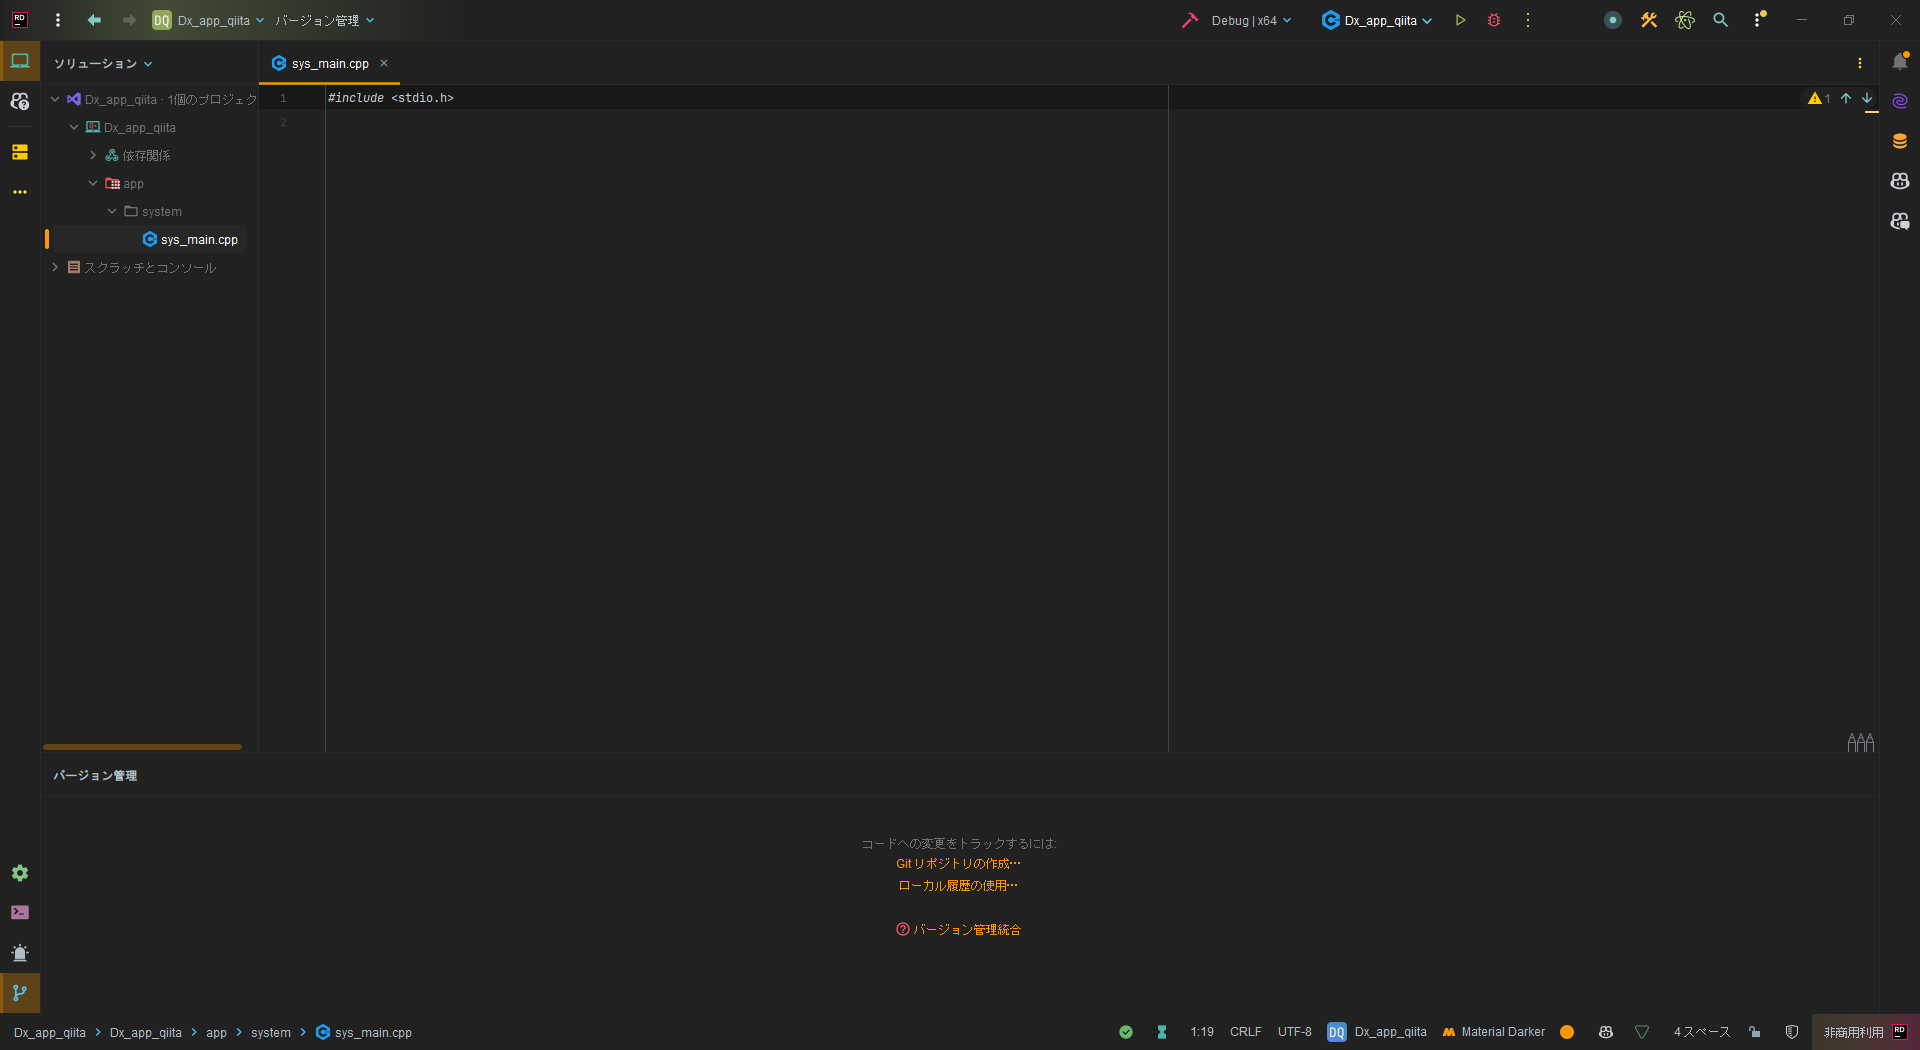Open the Terminal tool window icon
This screenshot has width=1920, height=1050.
pyautogui.click(x=20, y=912)
